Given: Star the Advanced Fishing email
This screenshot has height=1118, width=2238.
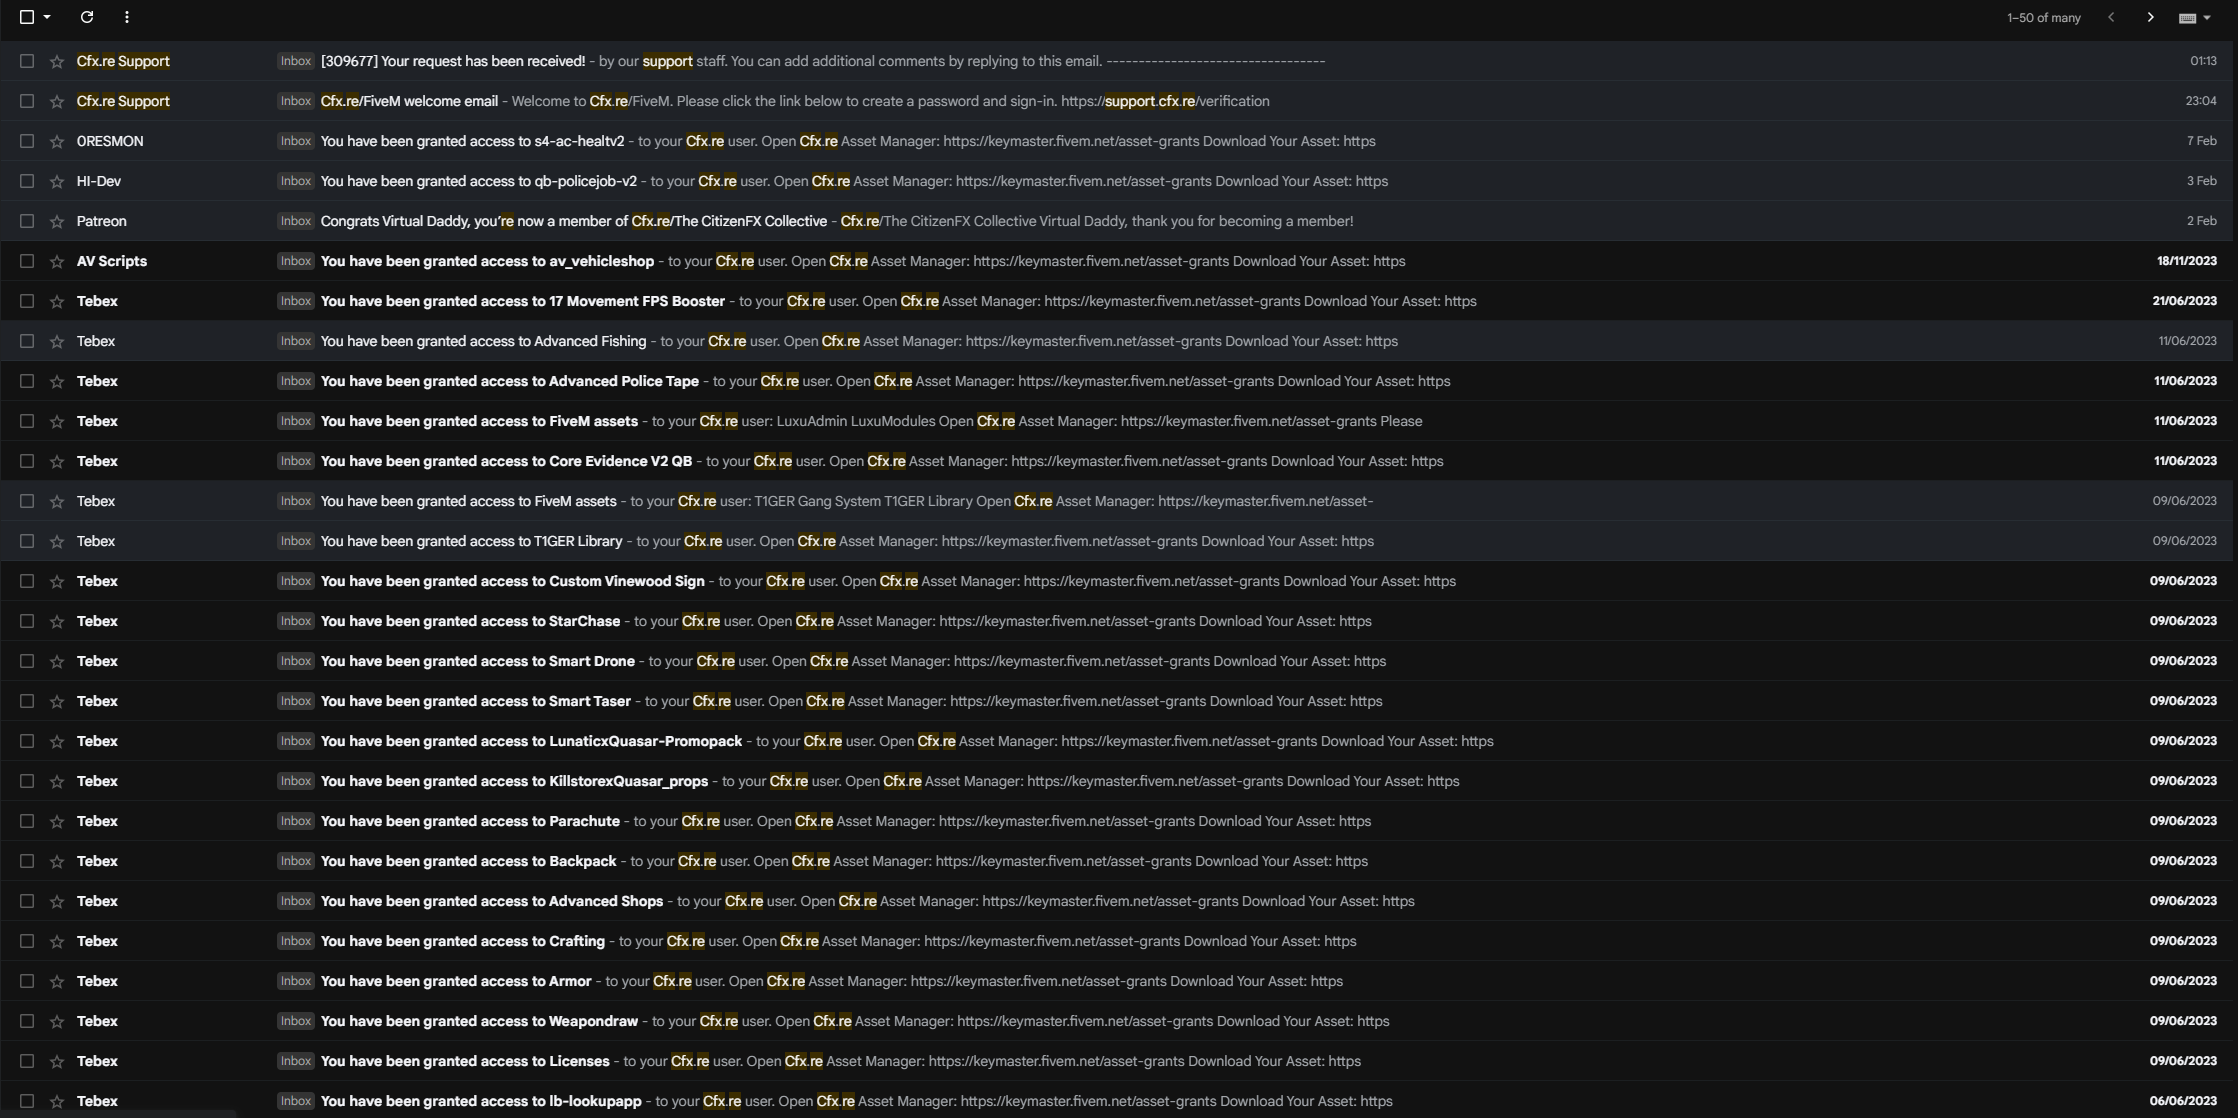Looking at the screenshot, I should (x=57, y=341).
